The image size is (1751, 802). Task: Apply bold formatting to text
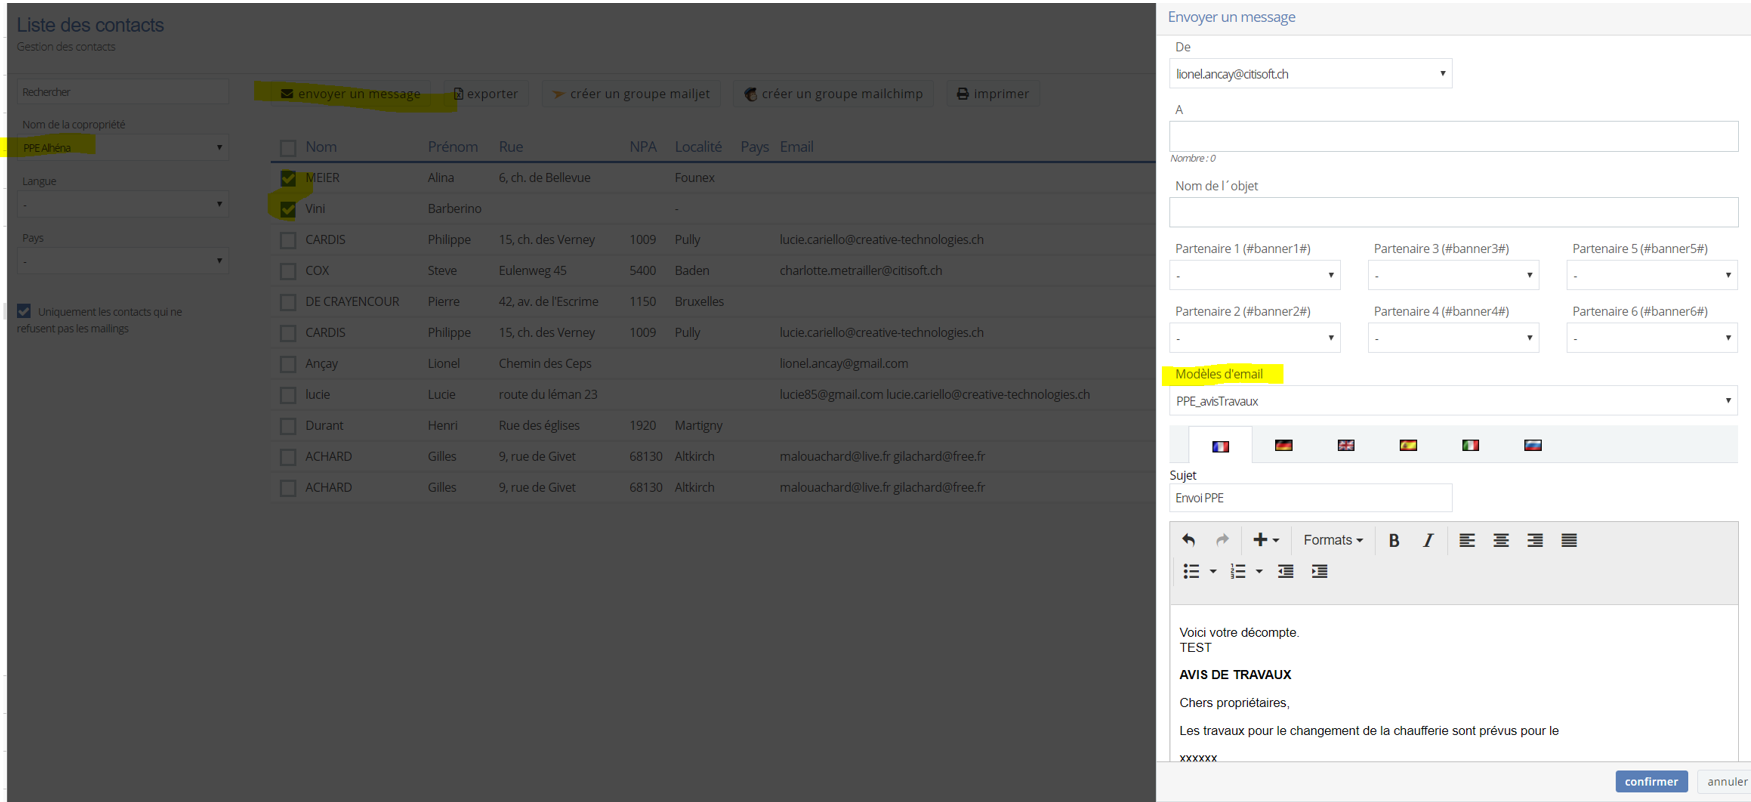(x=1393, y=540)
